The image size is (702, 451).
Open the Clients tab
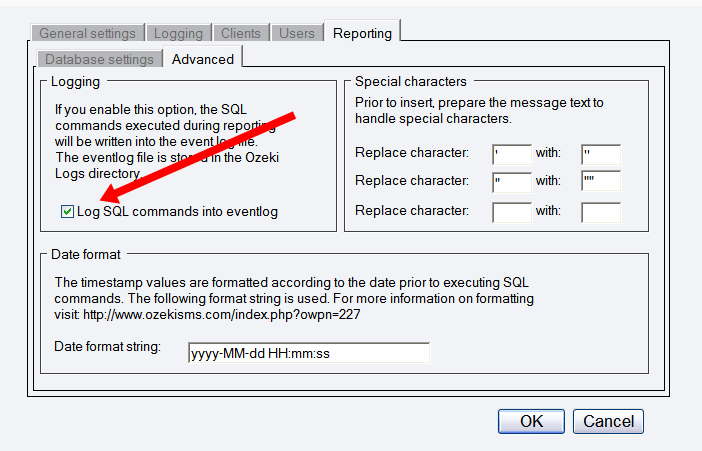click(x=240, y=33)
